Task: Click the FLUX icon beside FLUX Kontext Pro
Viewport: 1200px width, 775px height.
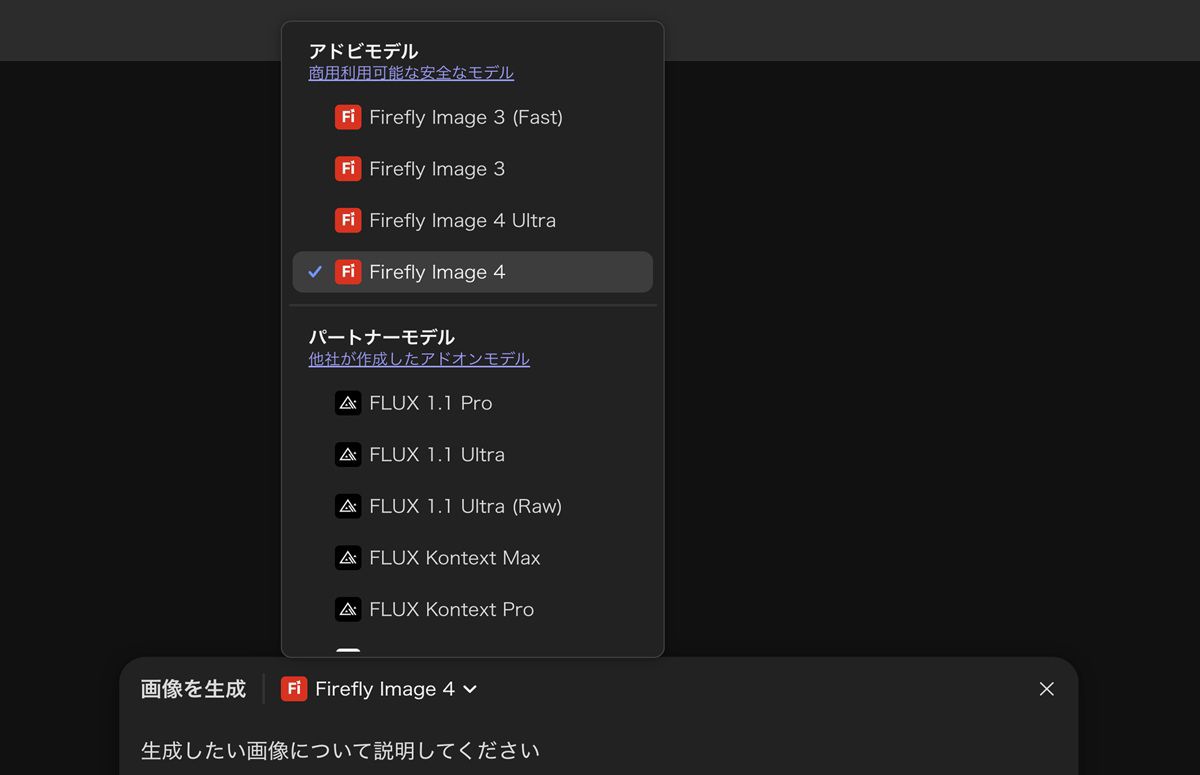Action: point(347,609)
